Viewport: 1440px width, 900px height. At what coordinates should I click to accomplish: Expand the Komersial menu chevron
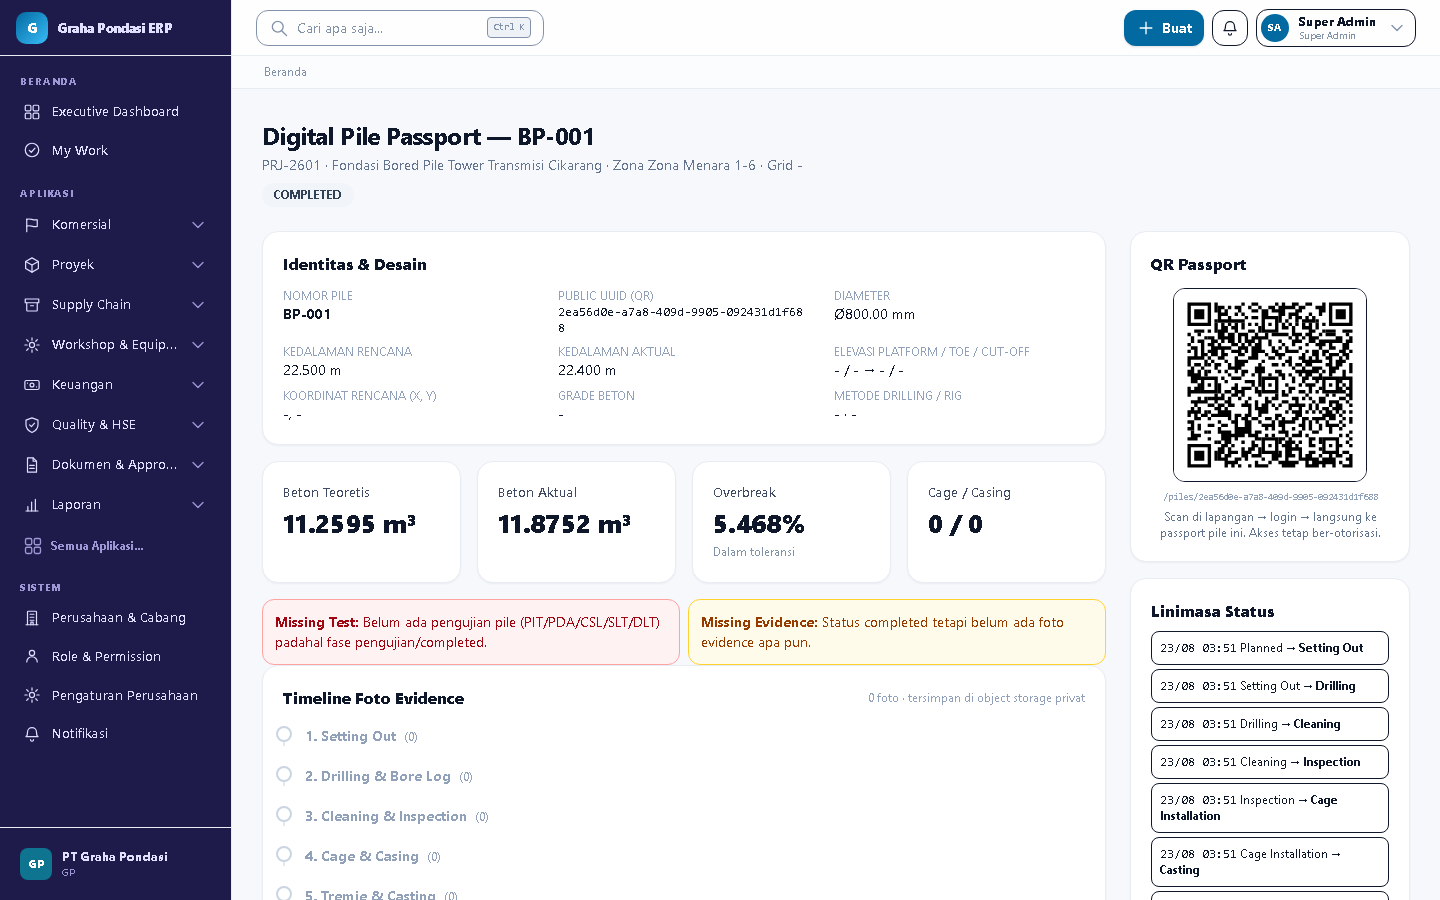tap(198, 225)
